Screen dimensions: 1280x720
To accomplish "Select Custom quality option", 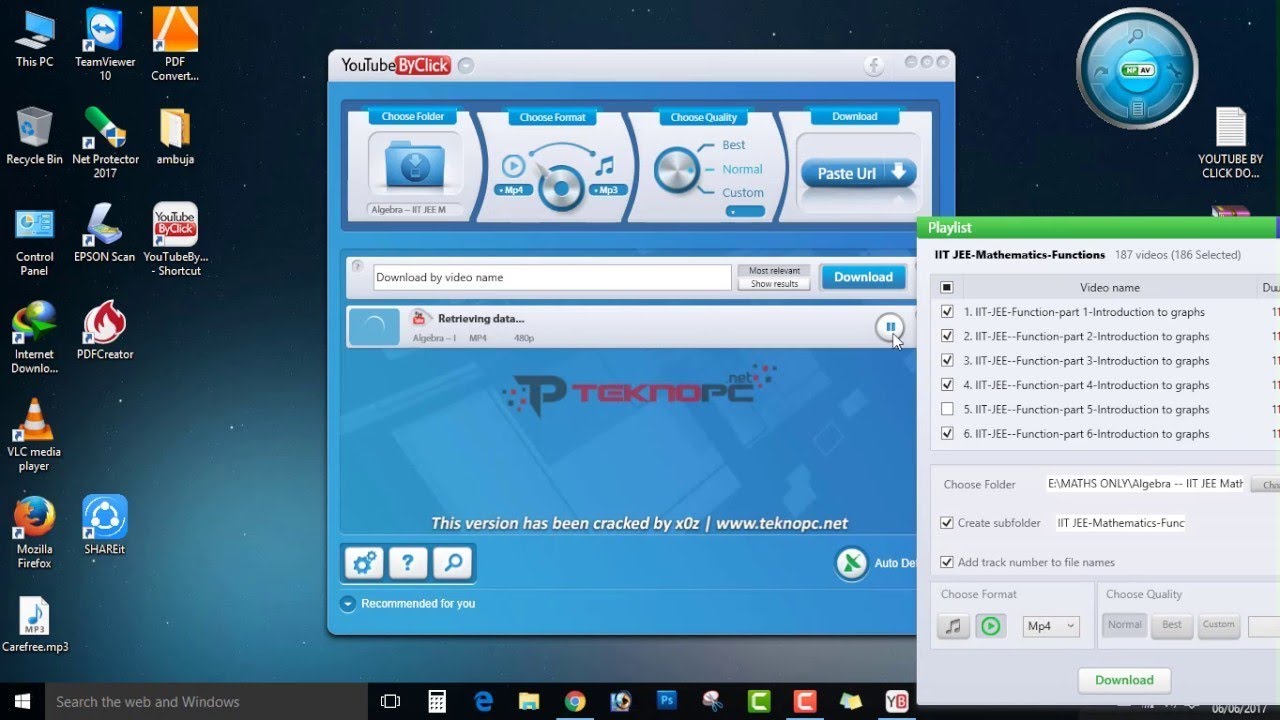I will [x=743, y=193].
